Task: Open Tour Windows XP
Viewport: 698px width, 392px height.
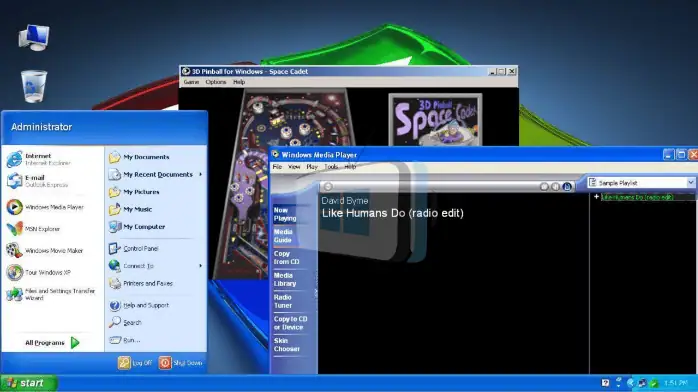Action: [39, 272]
